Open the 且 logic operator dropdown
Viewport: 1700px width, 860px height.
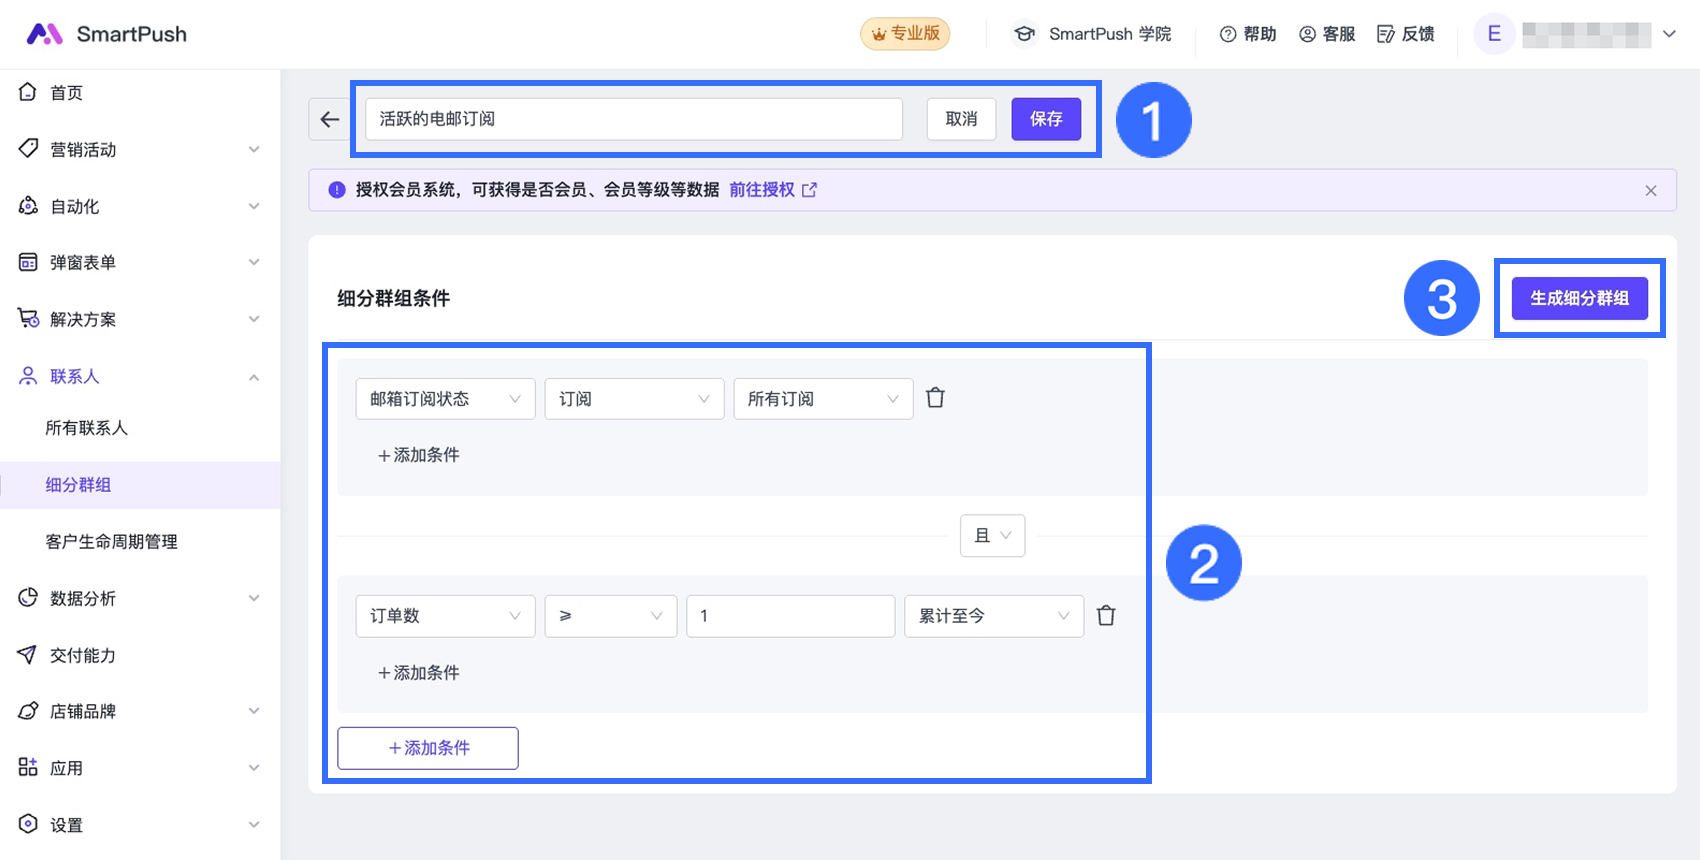pyautogui.click(x=992, y=536)
